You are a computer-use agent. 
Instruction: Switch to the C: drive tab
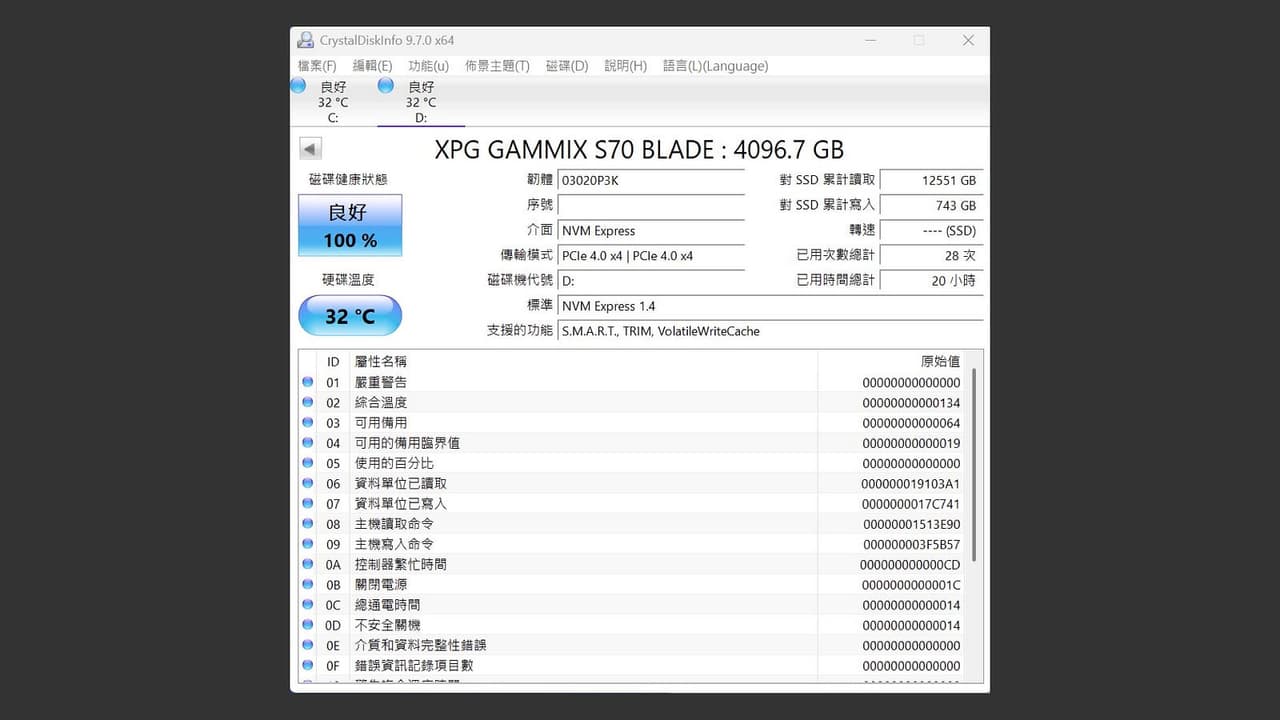click(333, 102)
